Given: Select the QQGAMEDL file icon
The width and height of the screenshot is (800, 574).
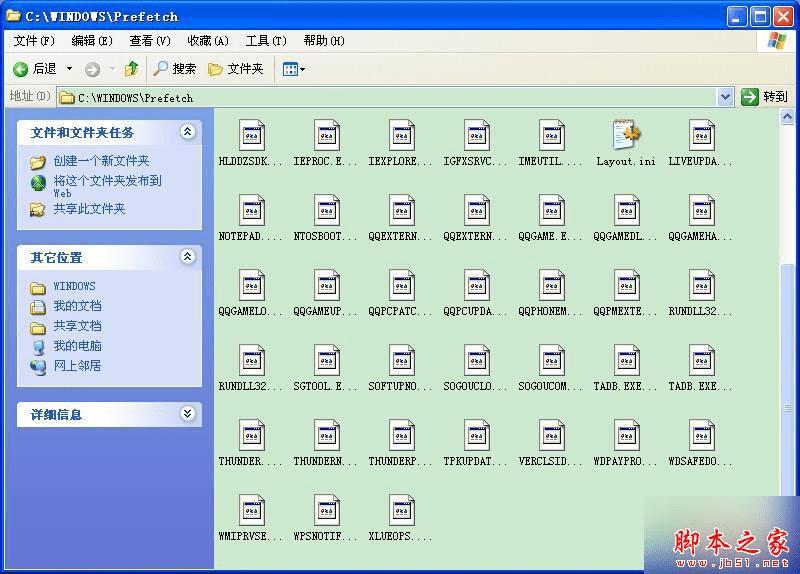Looking at the screenshot, I should [627, 210].
